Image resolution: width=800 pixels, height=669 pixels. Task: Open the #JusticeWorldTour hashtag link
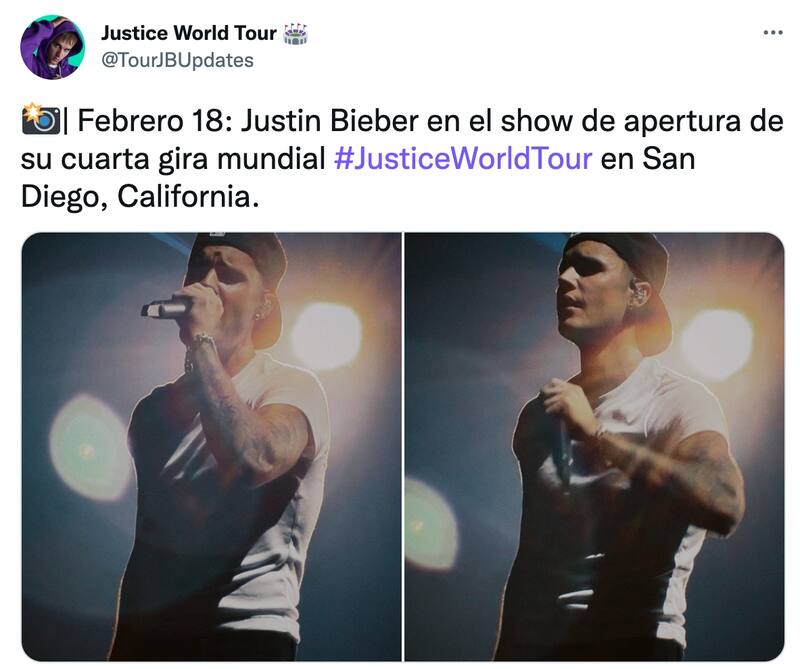[x=463, y=158]
